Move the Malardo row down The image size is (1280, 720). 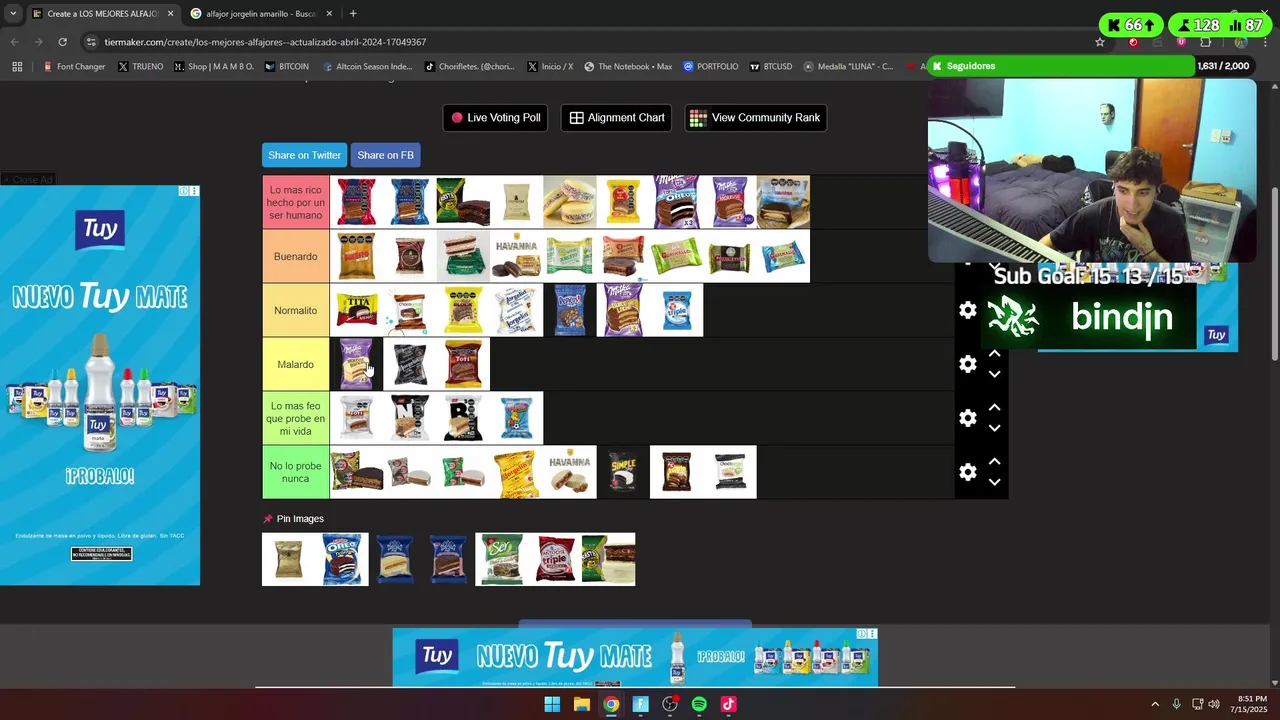[x=994, y=374]
